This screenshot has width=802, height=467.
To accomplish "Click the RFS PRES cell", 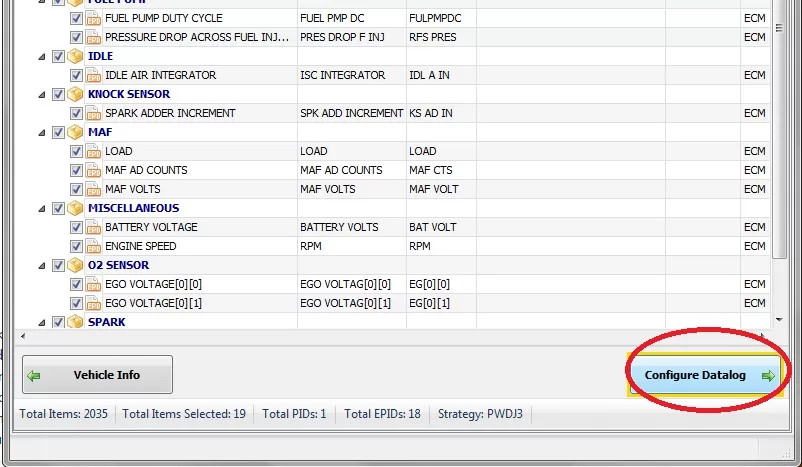I will 433,37.
